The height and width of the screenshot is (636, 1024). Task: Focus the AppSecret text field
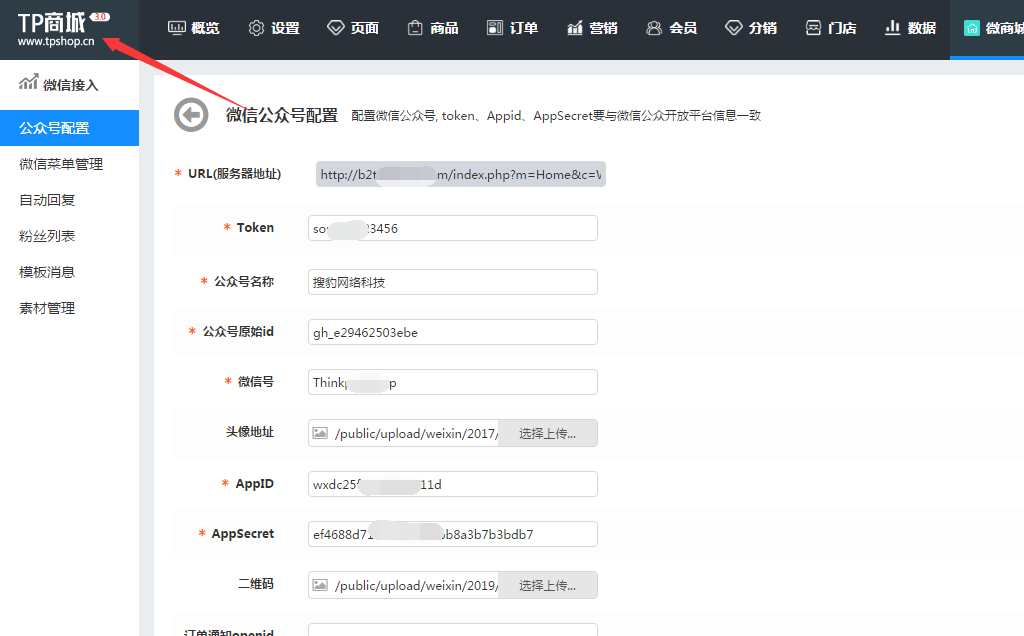pyautogui.click(x=452, y=534)
